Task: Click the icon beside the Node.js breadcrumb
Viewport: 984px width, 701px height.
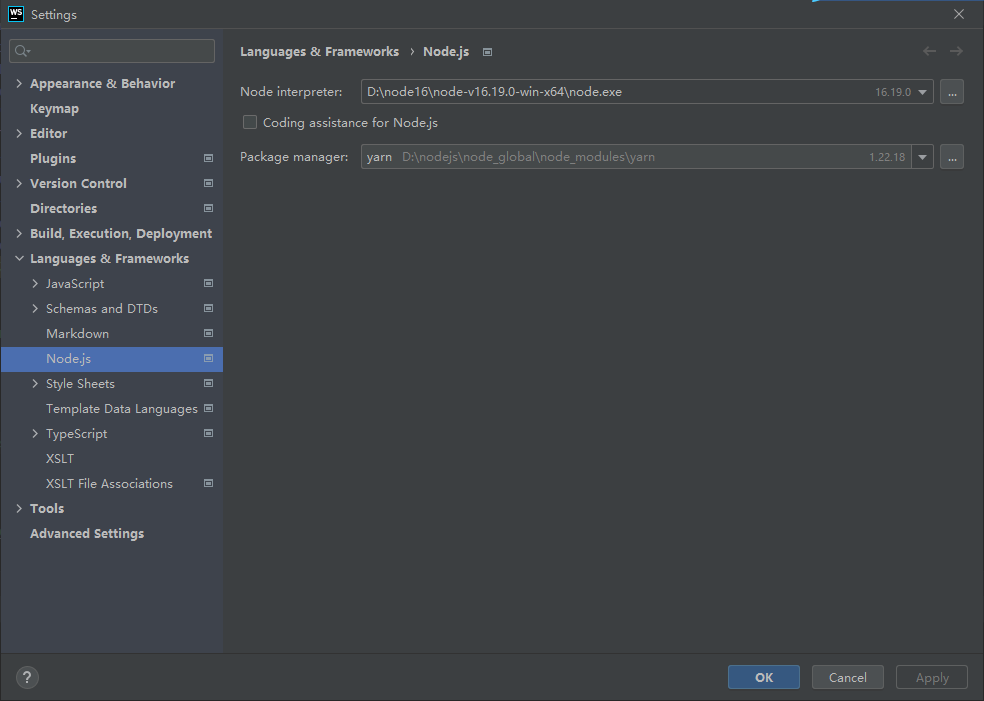Action: click(x=487, y=51)
